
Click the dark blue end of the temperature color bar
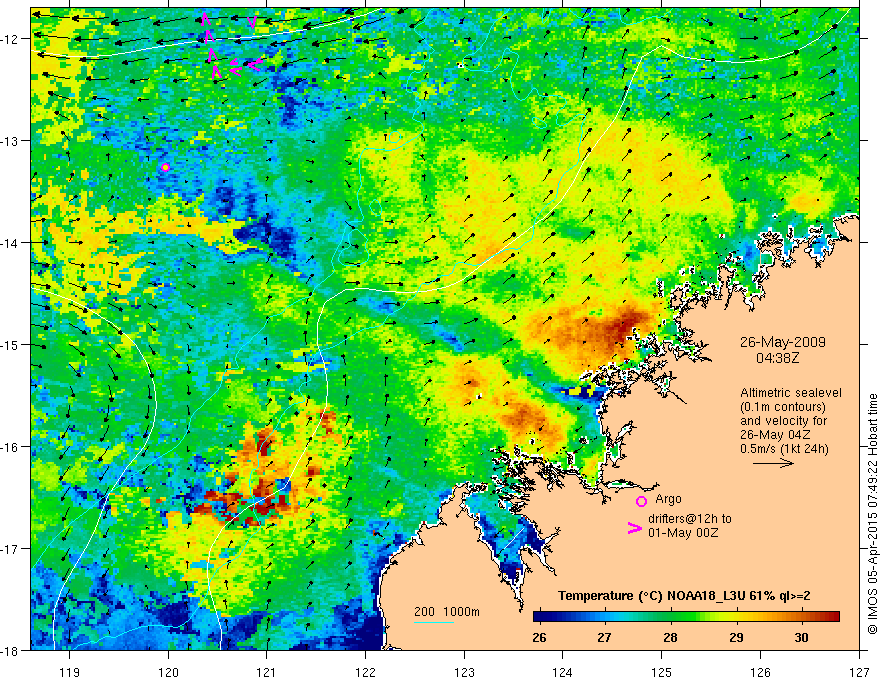539,616
